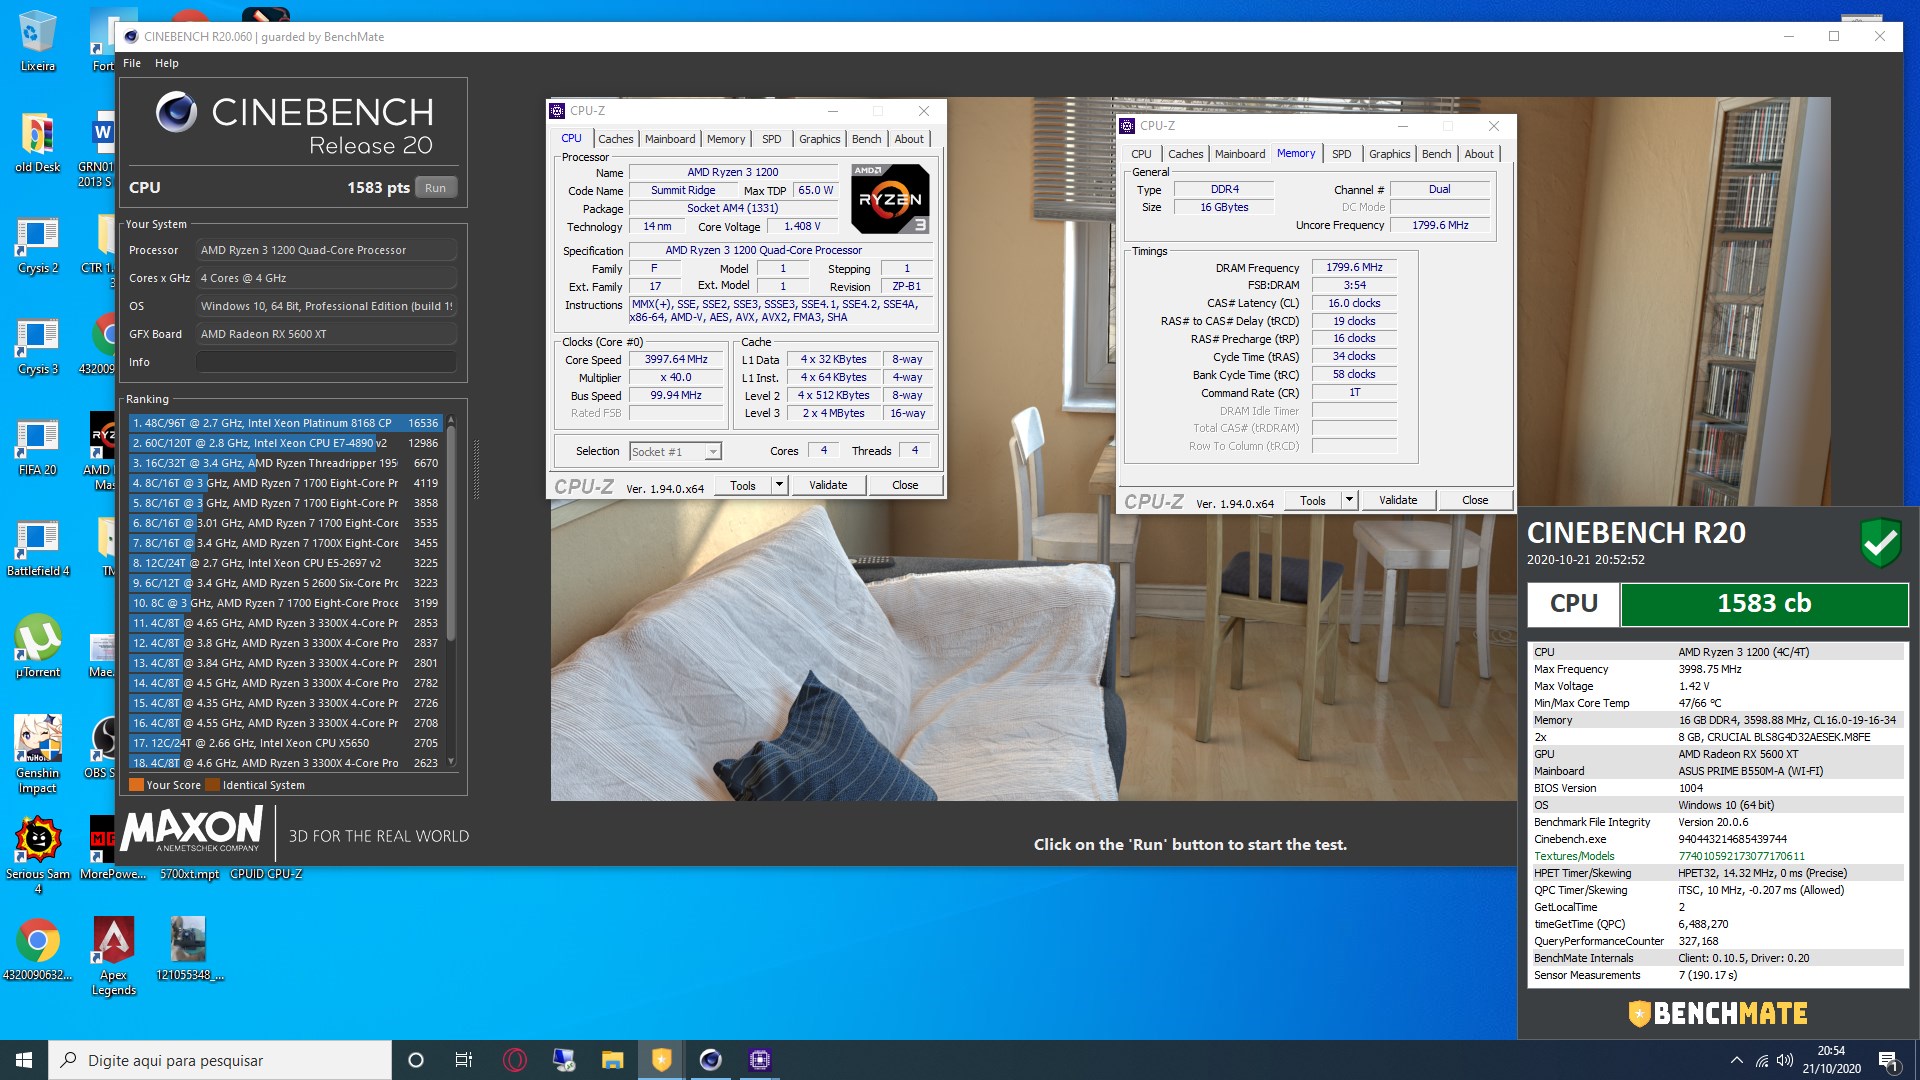The height and width of the screenshot is (1080, 1920).
Task: Open the network status tray icon
Action: click(x=1761, y=1061)
